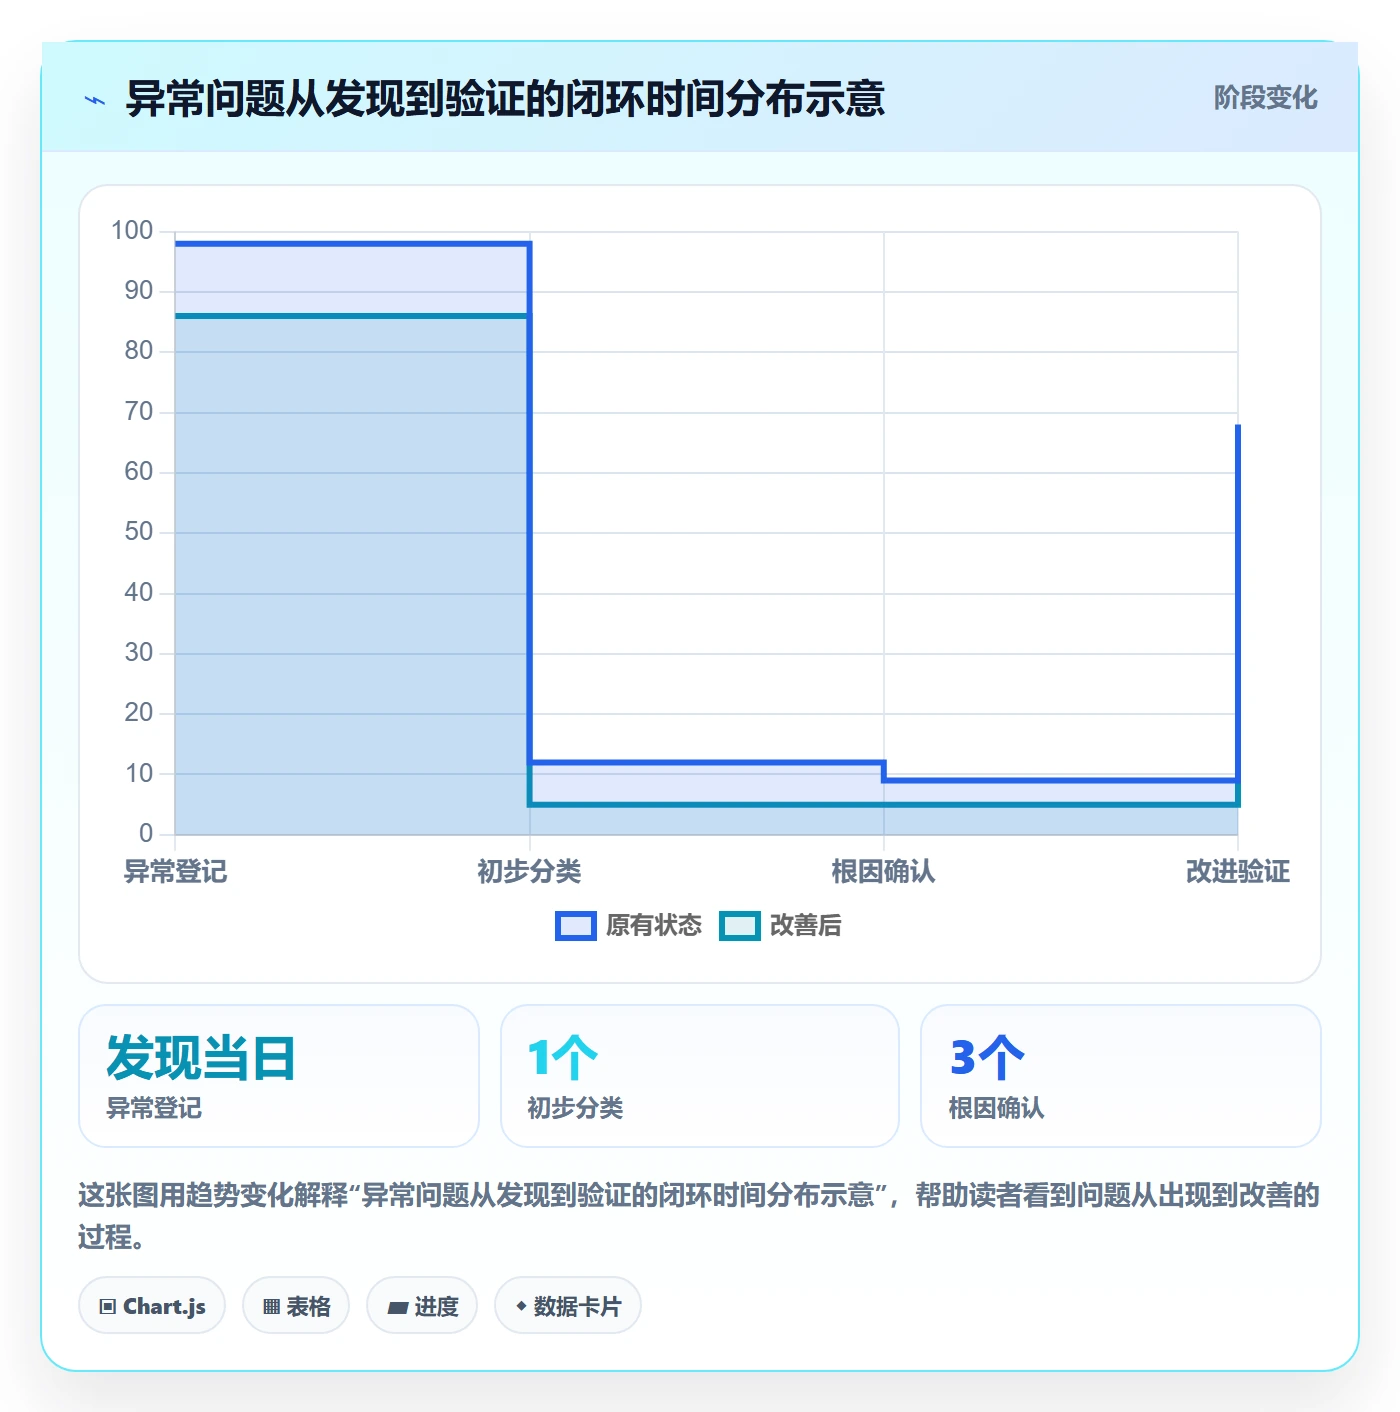Screen dimensions: 1400x1412
Task: Select the Chart.js tag chip
Action: [152, 1306]
